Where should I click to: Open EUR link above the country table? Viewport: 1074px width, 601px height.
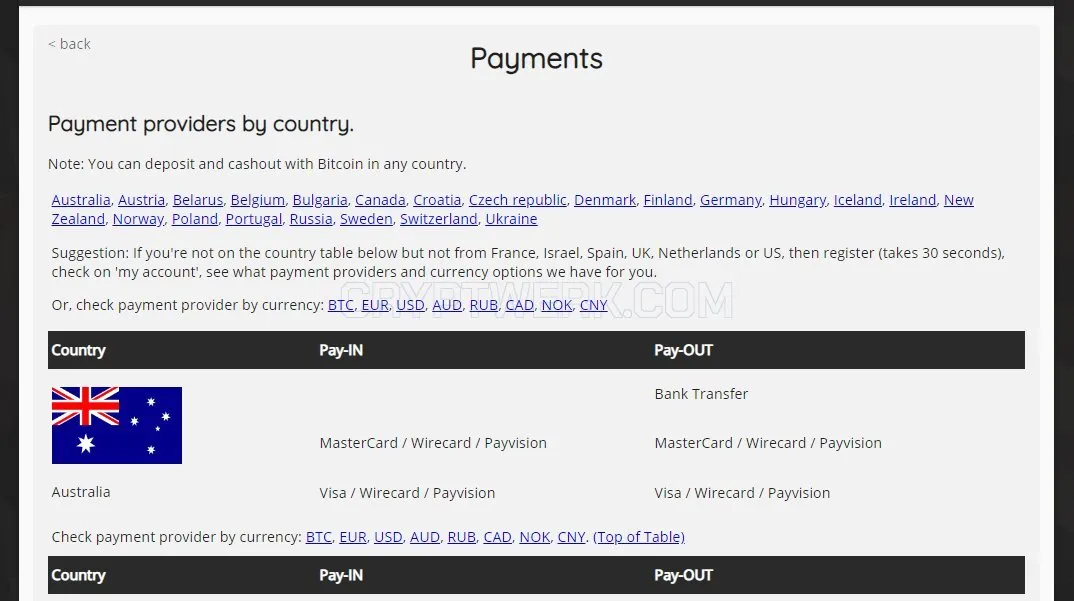click(x=375, y=305)
